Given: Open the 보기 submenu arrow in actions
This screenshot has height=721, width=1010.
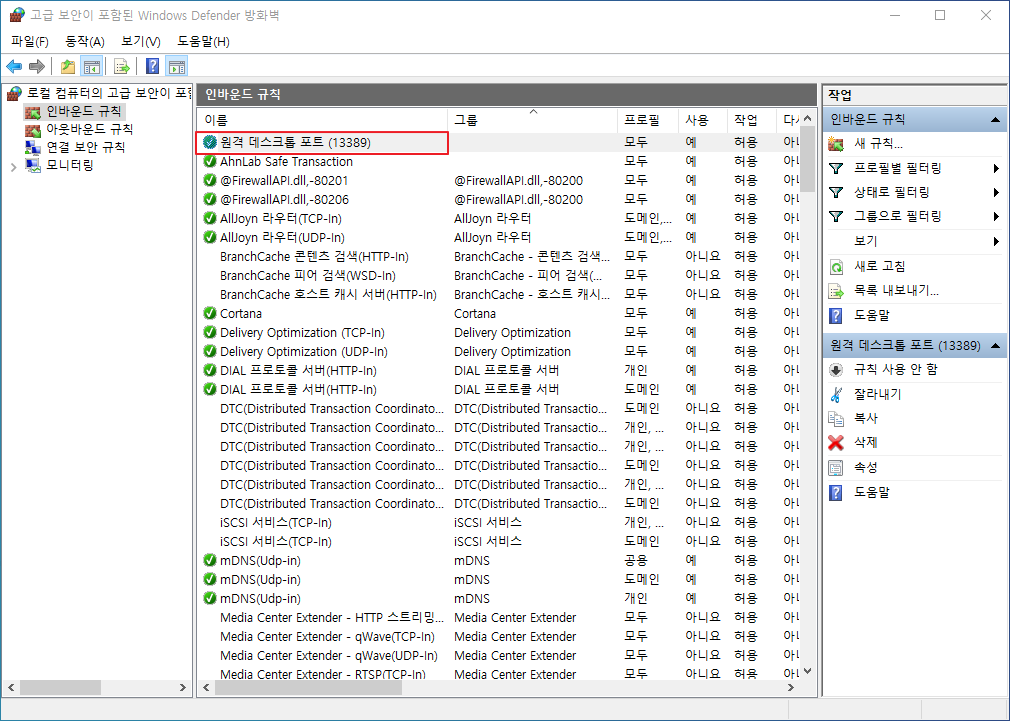Looking at the screenshot, I should click(996, 241).
